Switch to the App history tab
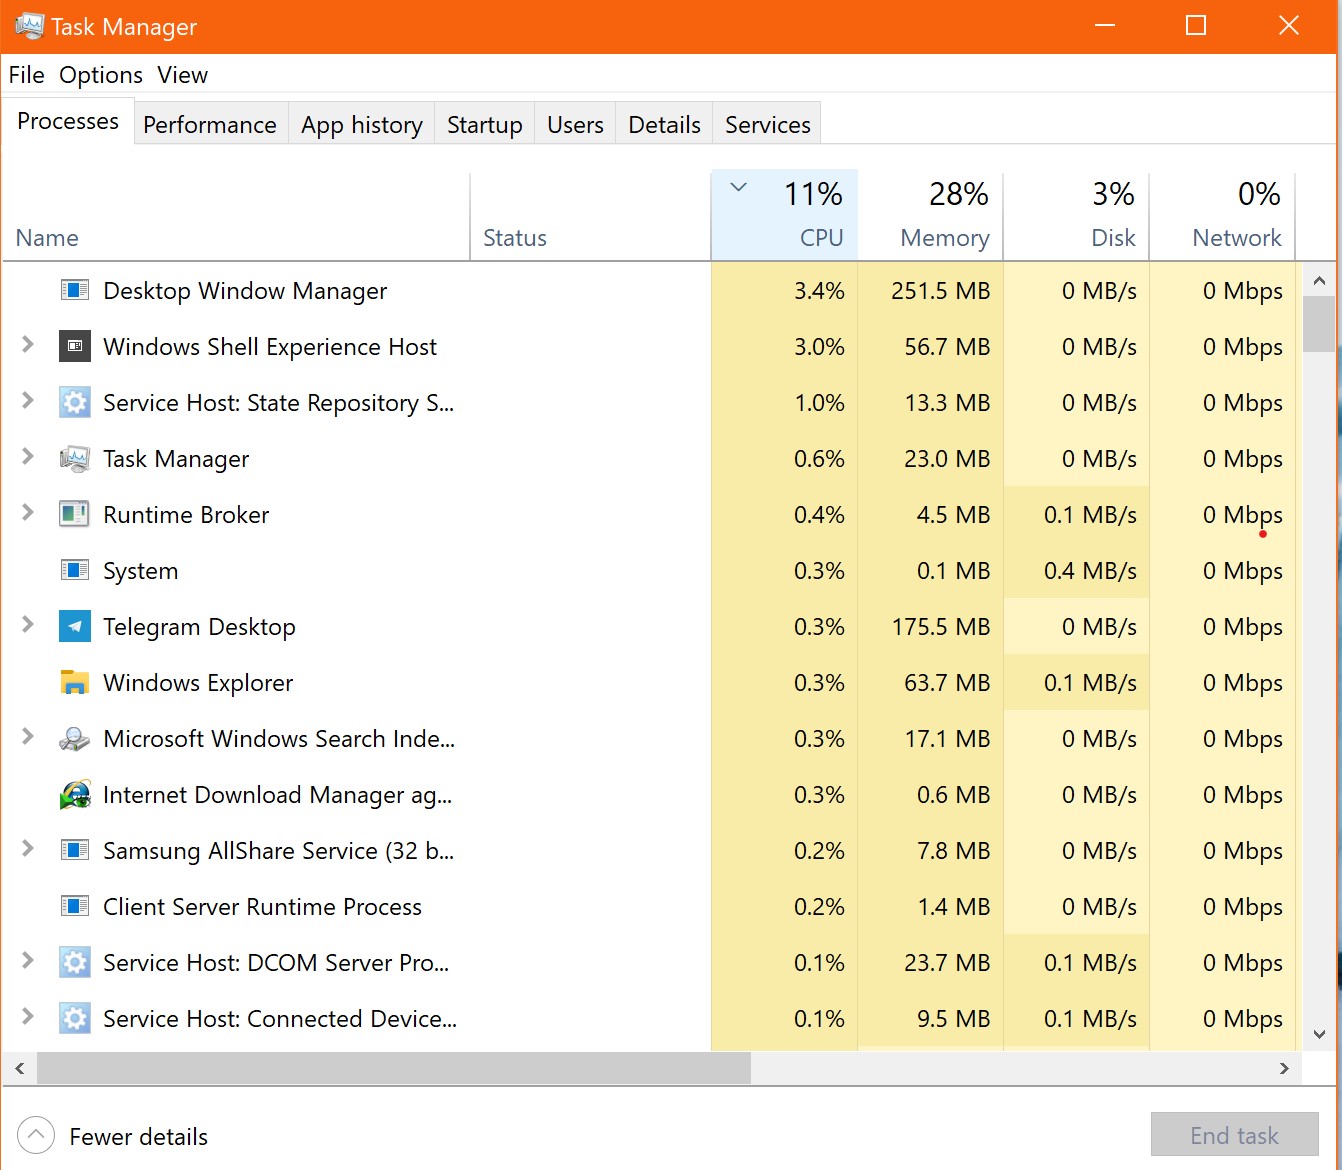Image resolution: width=1342 pixels, height=1170 pixels. (x=362, y=124)
